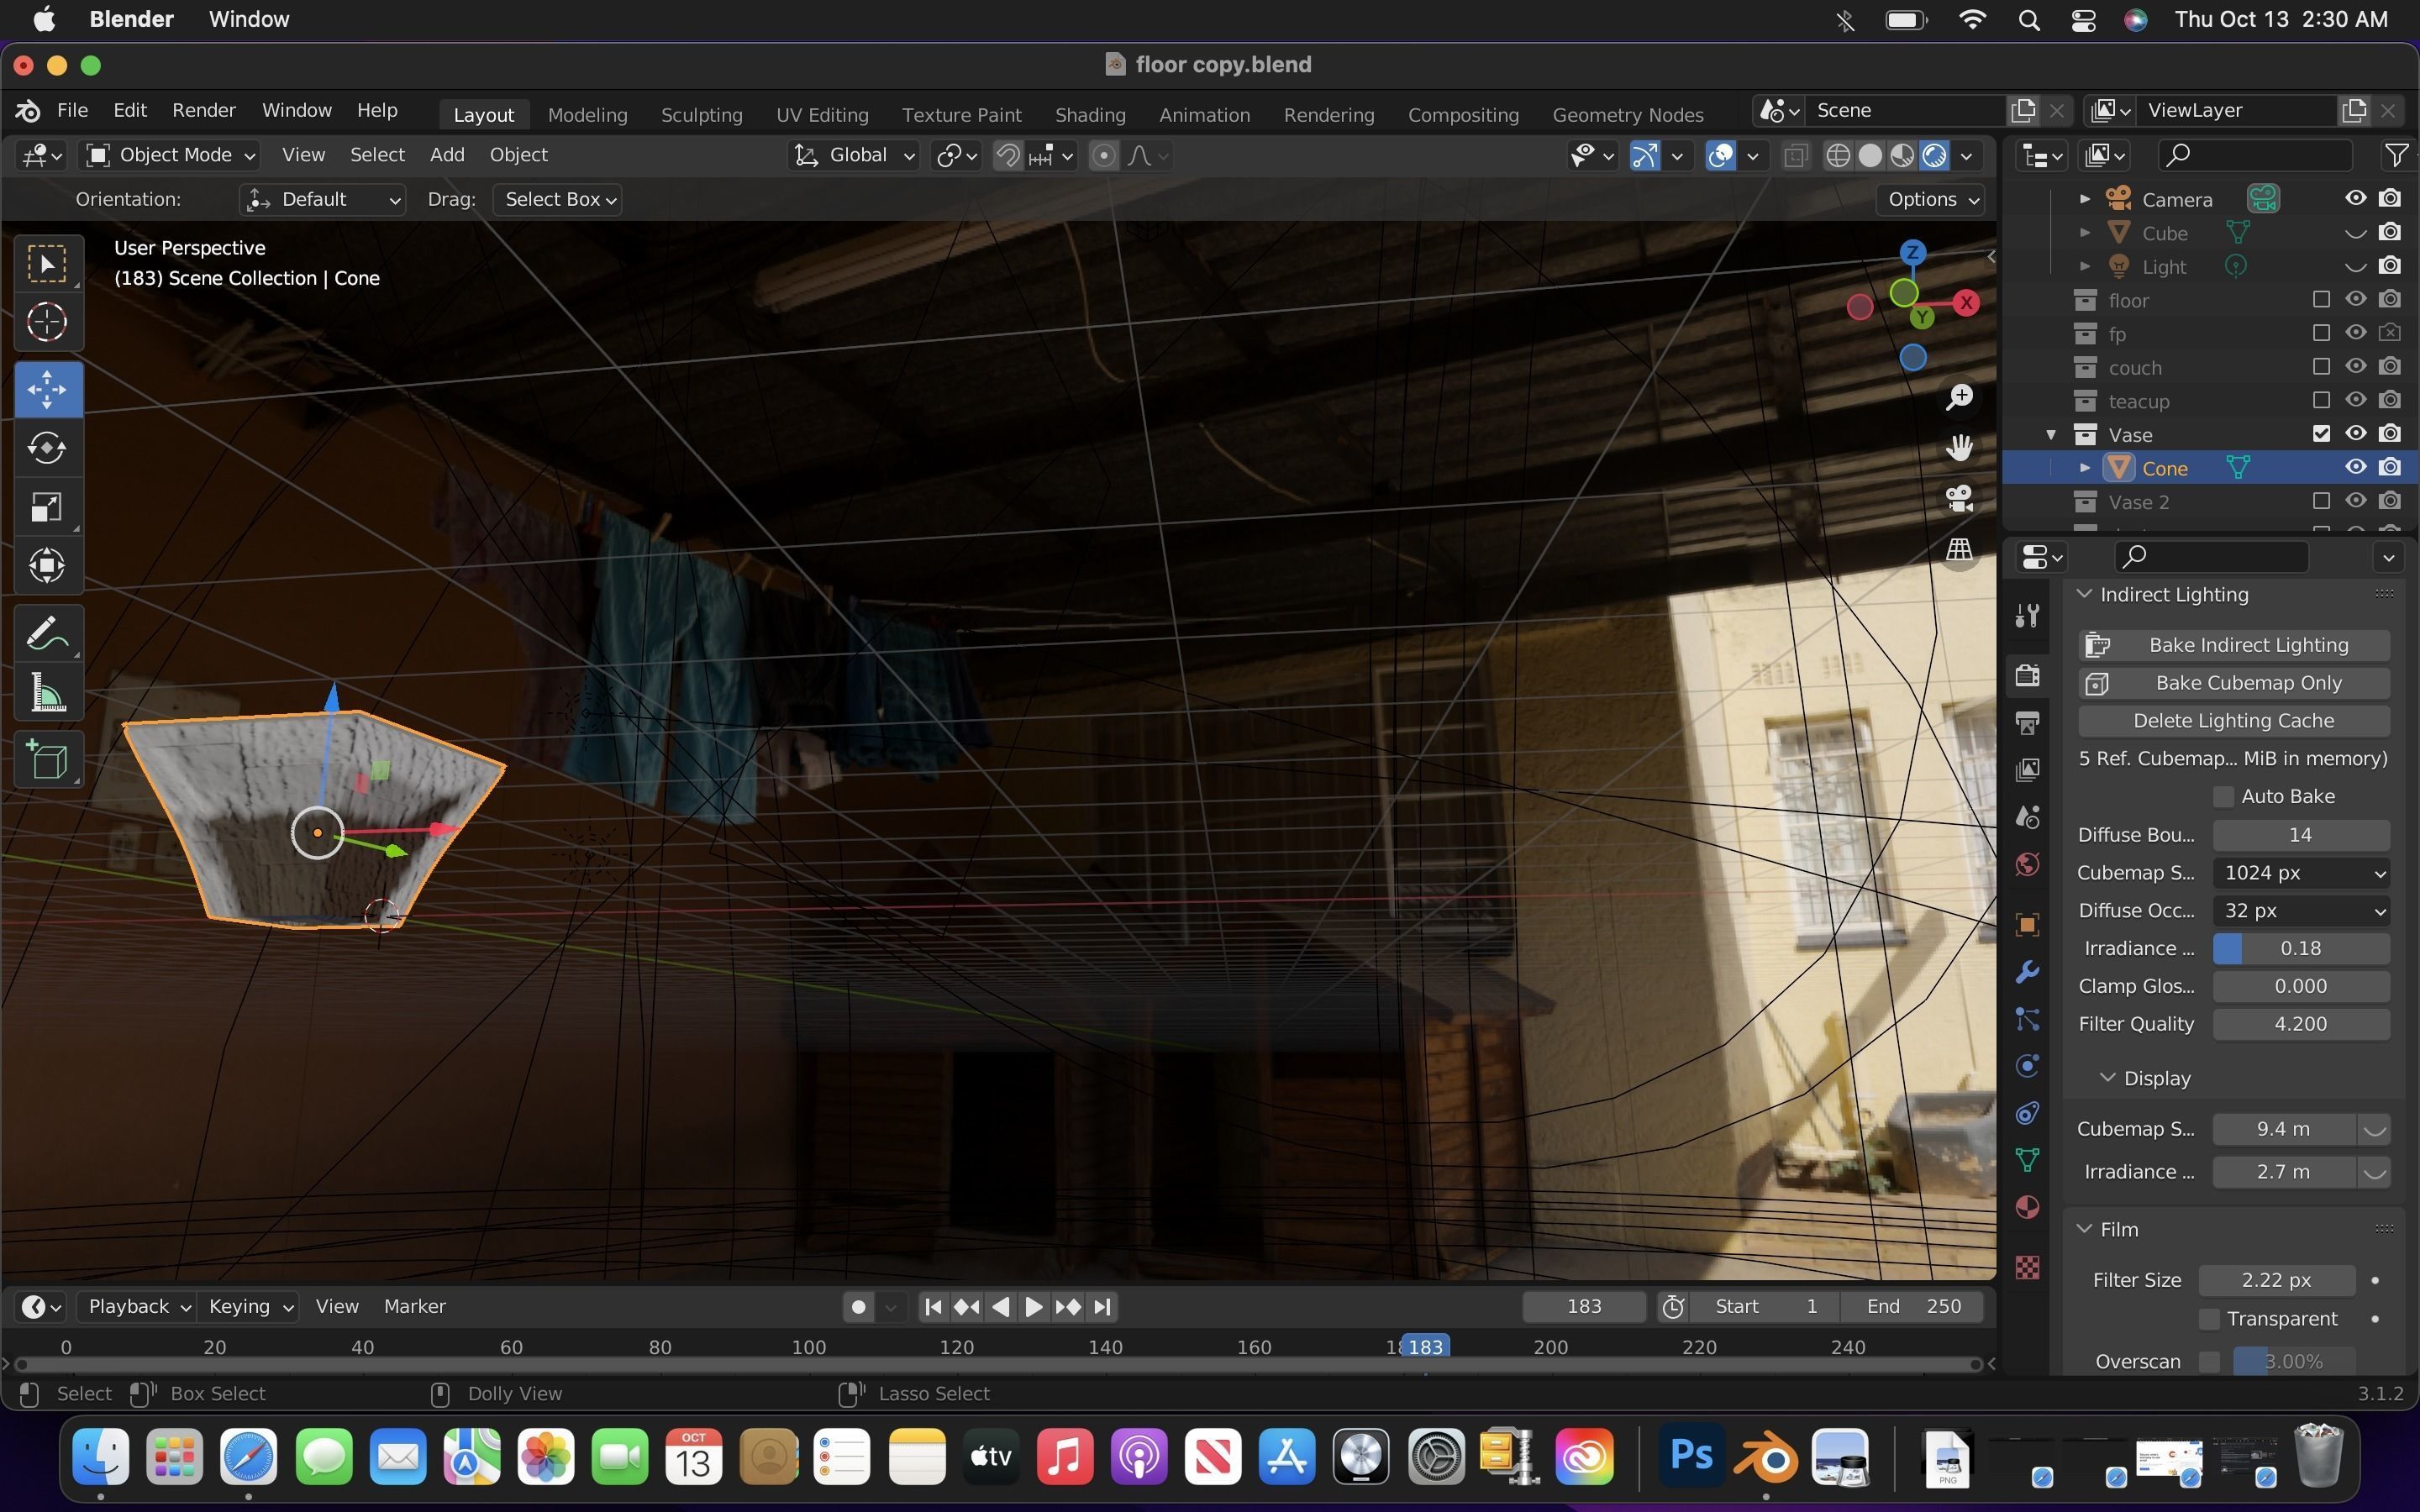Collapse the Indirect Lighting panel

2084,594
